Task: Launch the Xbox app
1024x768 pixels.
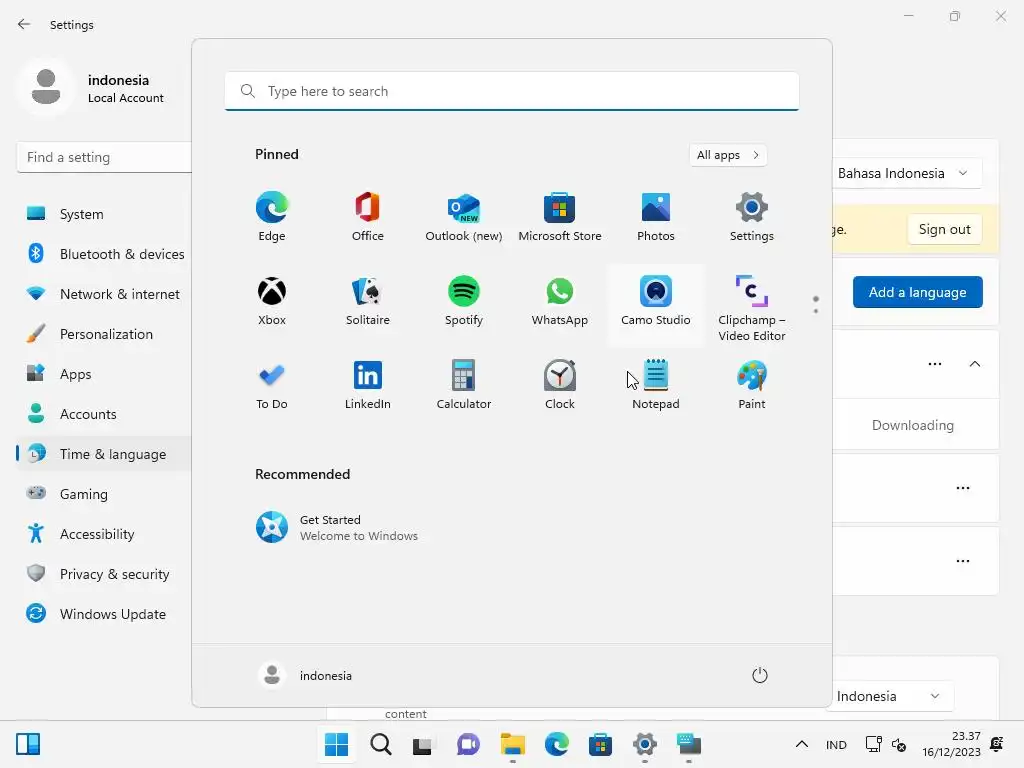Action: click(272, 301)
